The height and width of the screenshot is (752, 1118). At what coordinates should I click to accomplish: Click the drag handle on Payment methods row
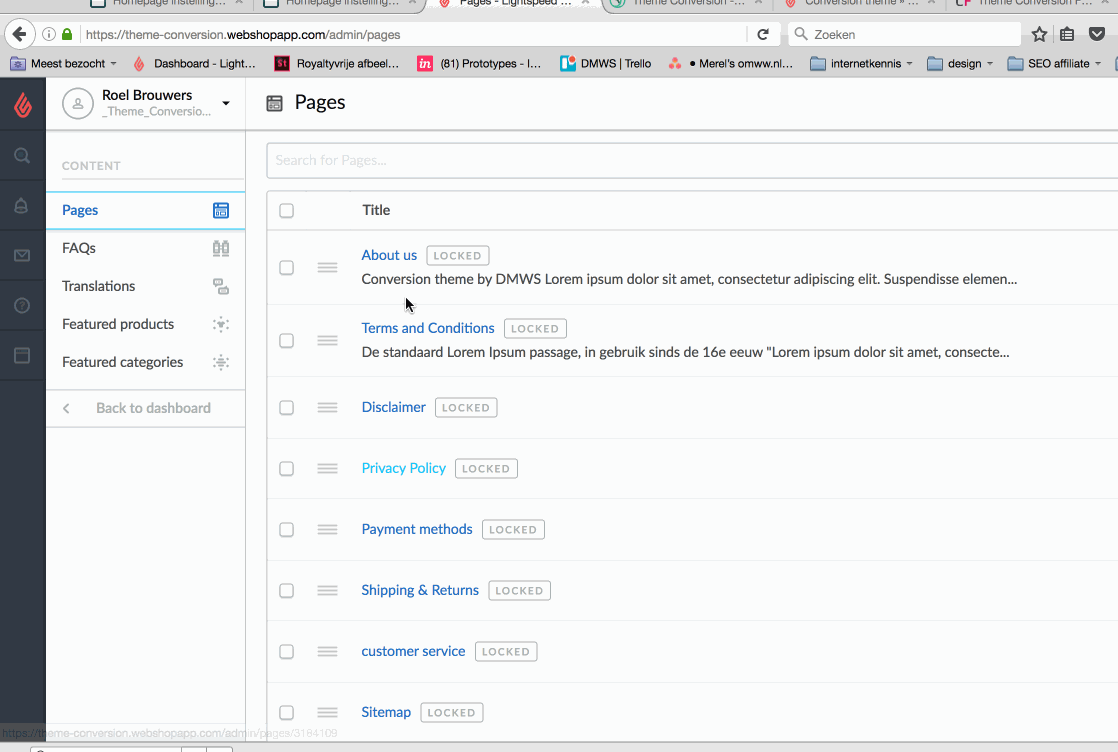327,530
